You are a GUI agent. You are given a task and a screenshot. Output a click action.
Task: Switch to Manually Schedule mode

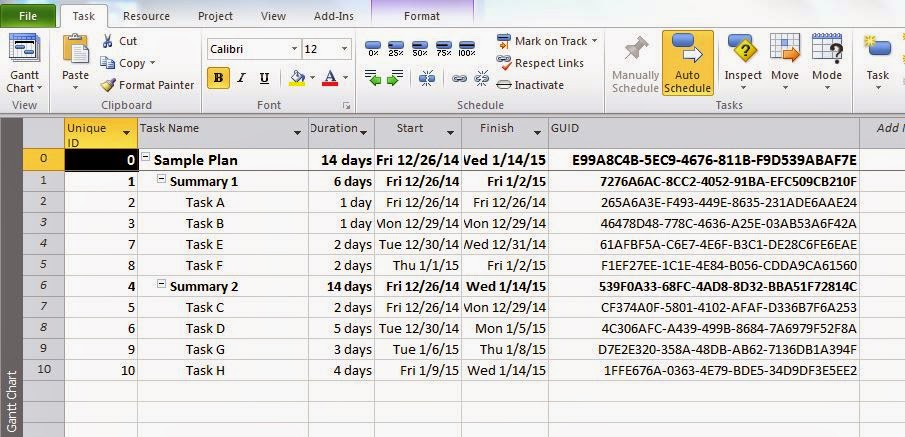tap(635, 64)
